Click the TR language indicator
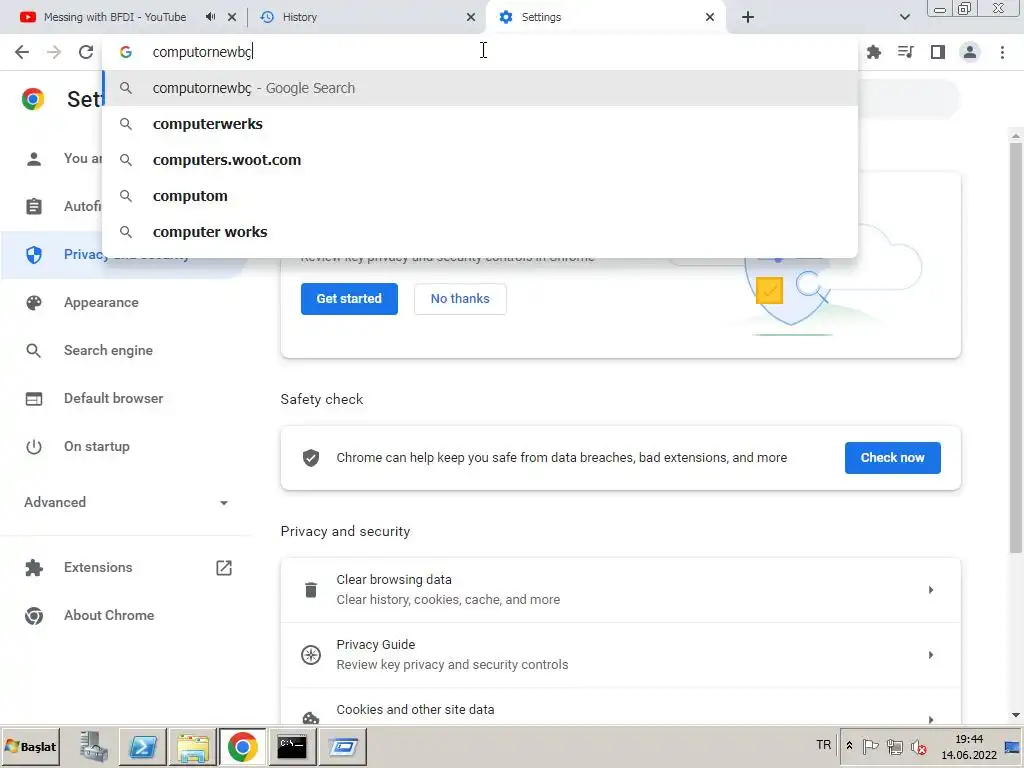The image size is (1024, 768). (x=824, y=744)
